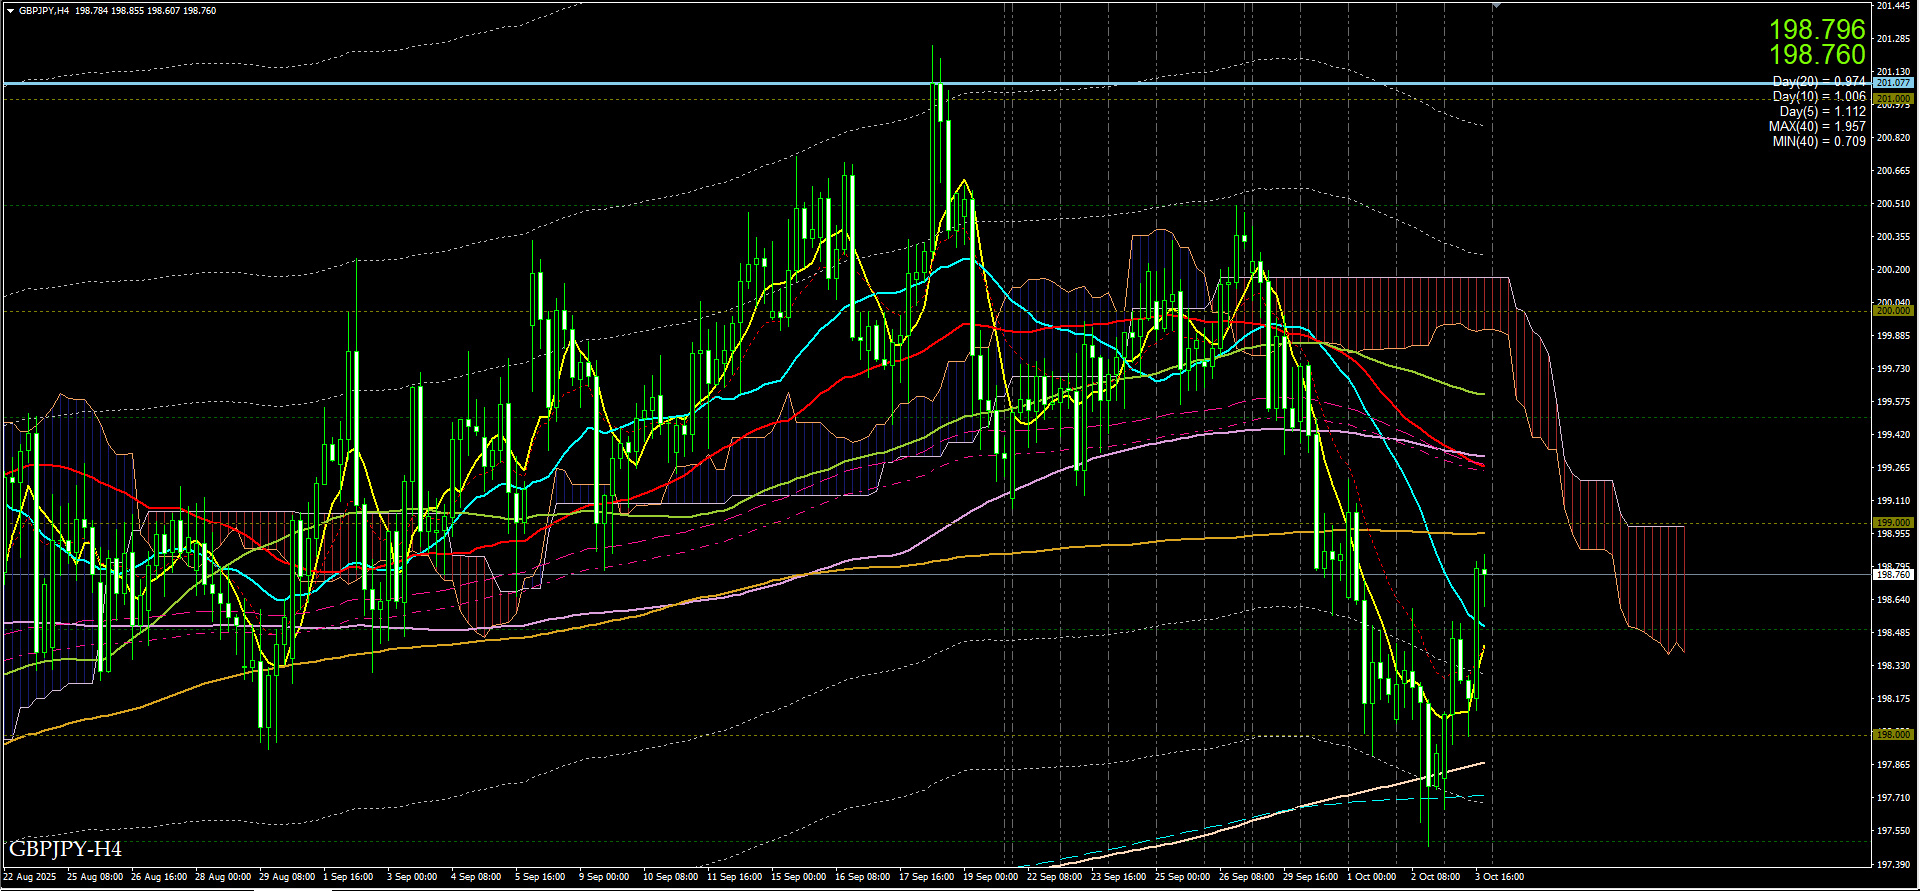Click the dropdown triangle beside GBPJPY,H4 title

click(10, 11)
